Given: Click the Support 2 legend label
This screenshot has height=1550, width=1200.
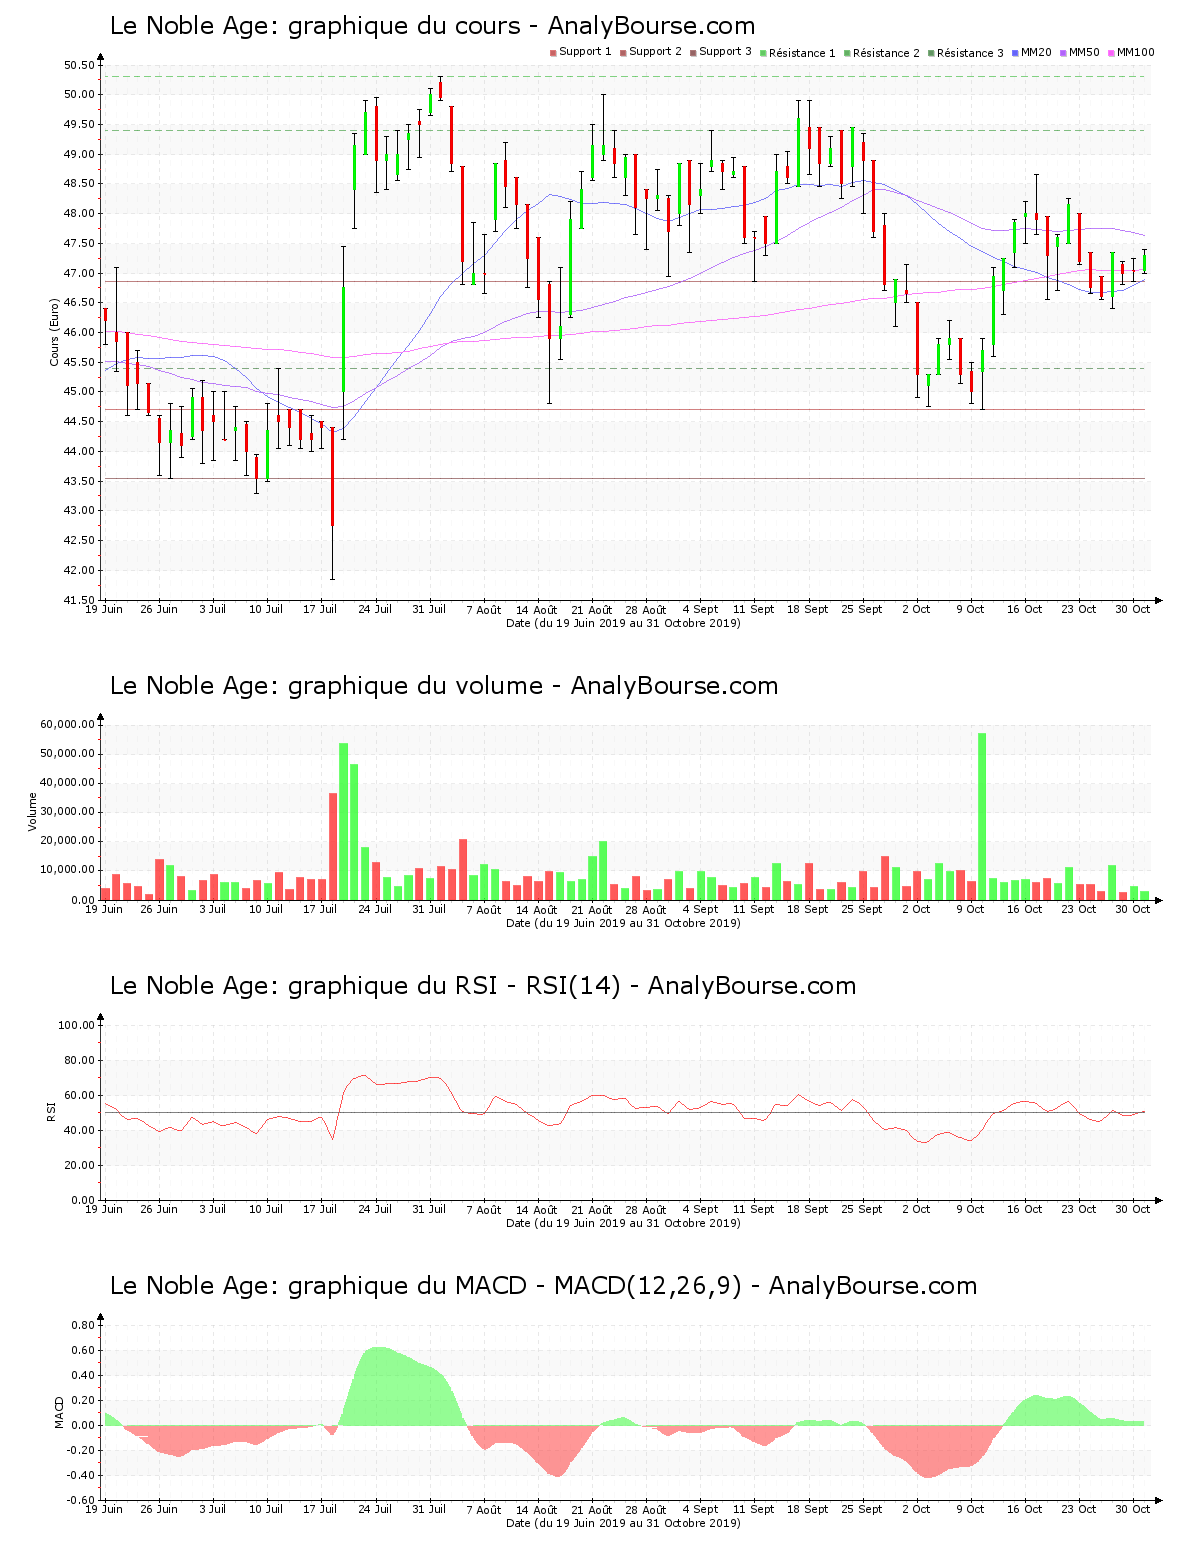Looking at the screenshot, I should coord(655,52).
